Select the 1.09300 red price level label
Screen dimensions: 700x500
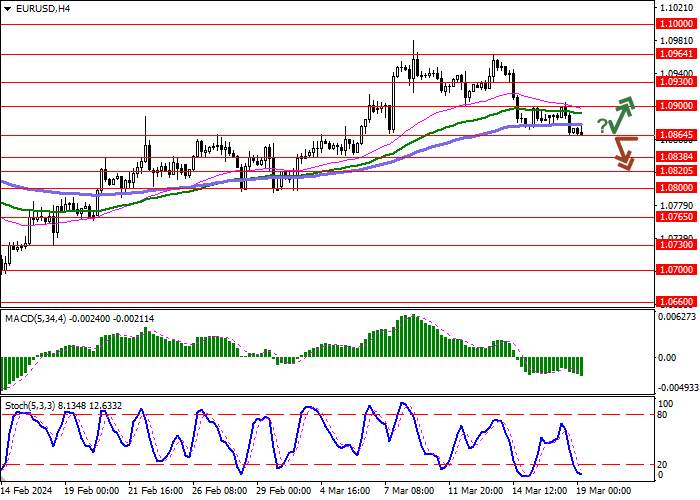pyautogui.click(x=676, y=82)
